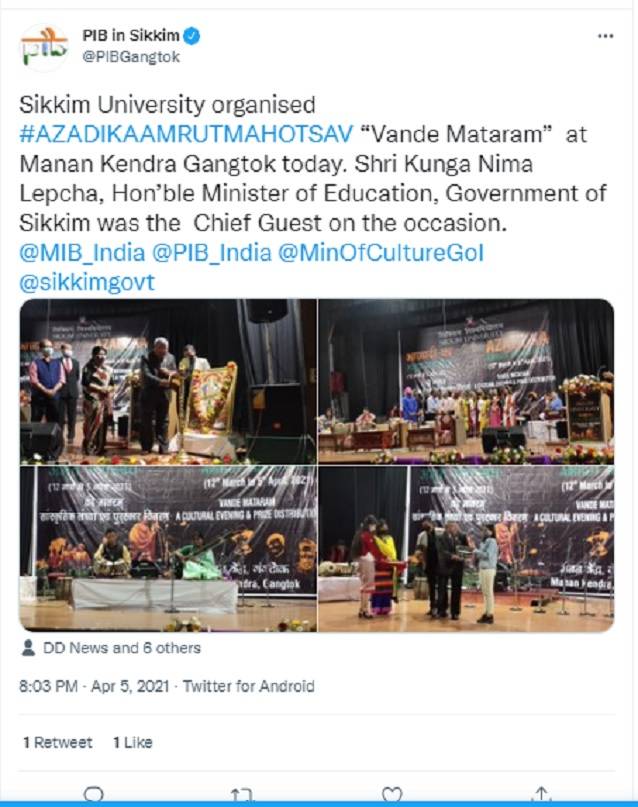The image size is (638, 807).
Task: Open the @sikkimgovt mention
Action: pos(87,283)
